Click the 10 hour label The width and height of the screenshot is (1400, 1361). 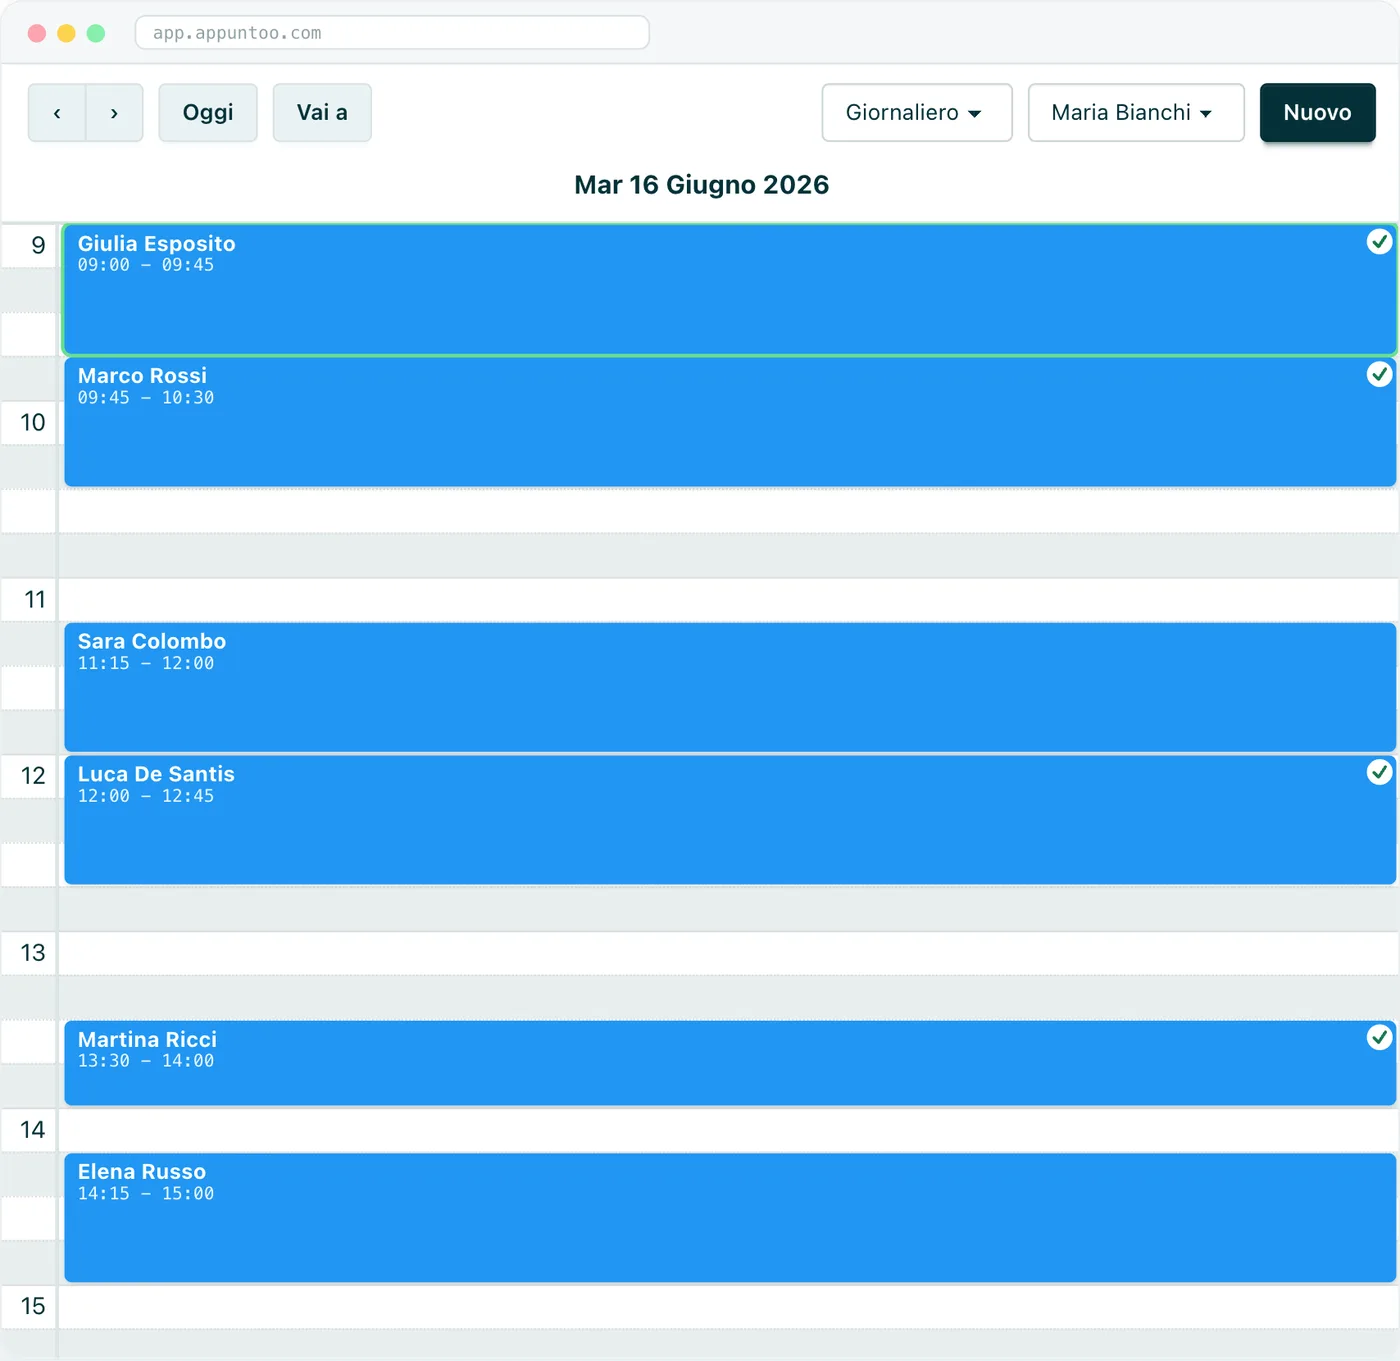[x=33, y=423]
